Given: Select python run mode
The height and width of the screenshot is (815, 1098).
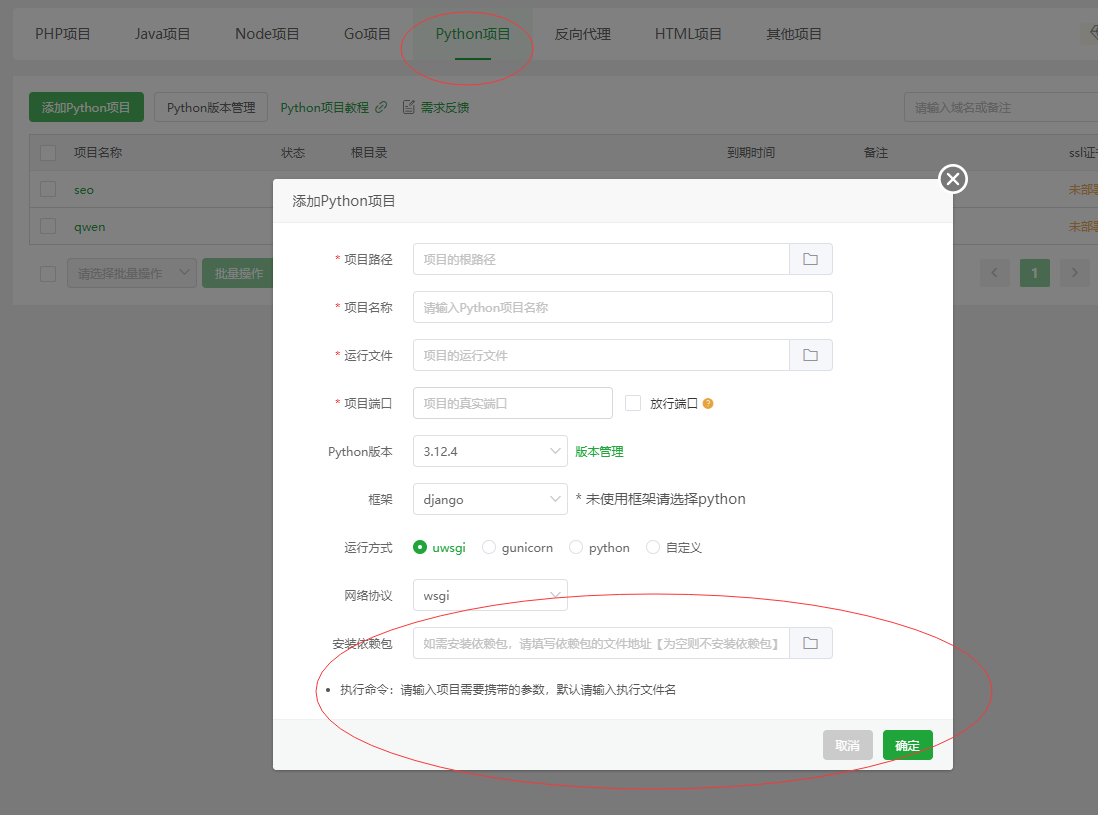Looking at the screenshot, I should click(599, 548).
